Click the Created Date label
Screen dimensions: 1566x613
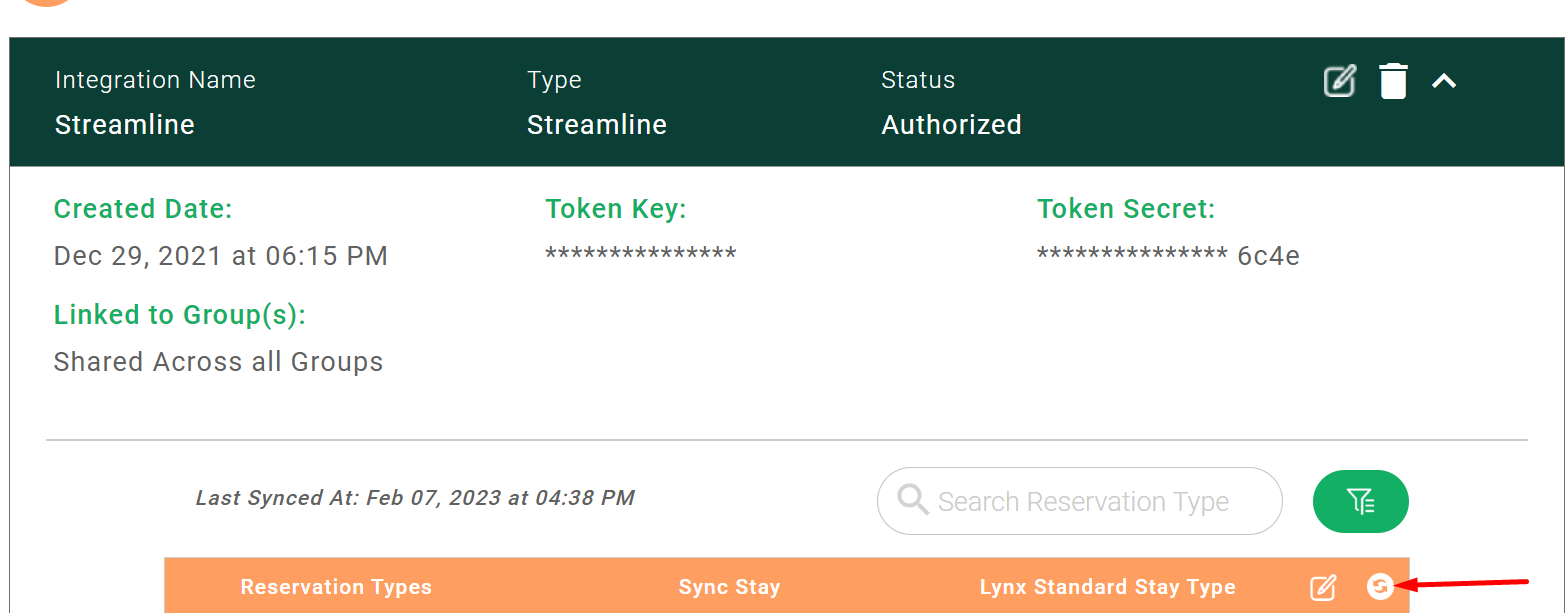pyautogui.click(x=143, y=209)
